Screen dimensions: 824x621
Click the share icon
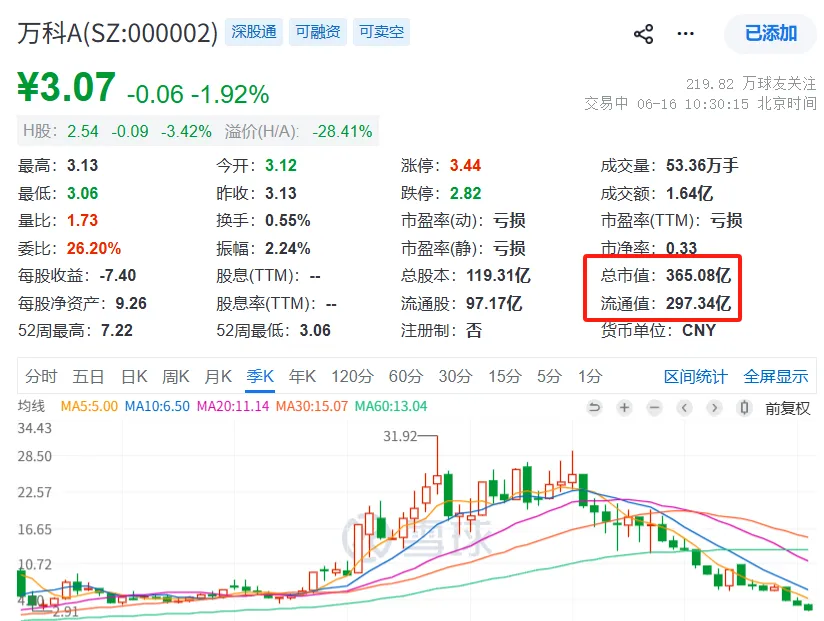[643, 34]
